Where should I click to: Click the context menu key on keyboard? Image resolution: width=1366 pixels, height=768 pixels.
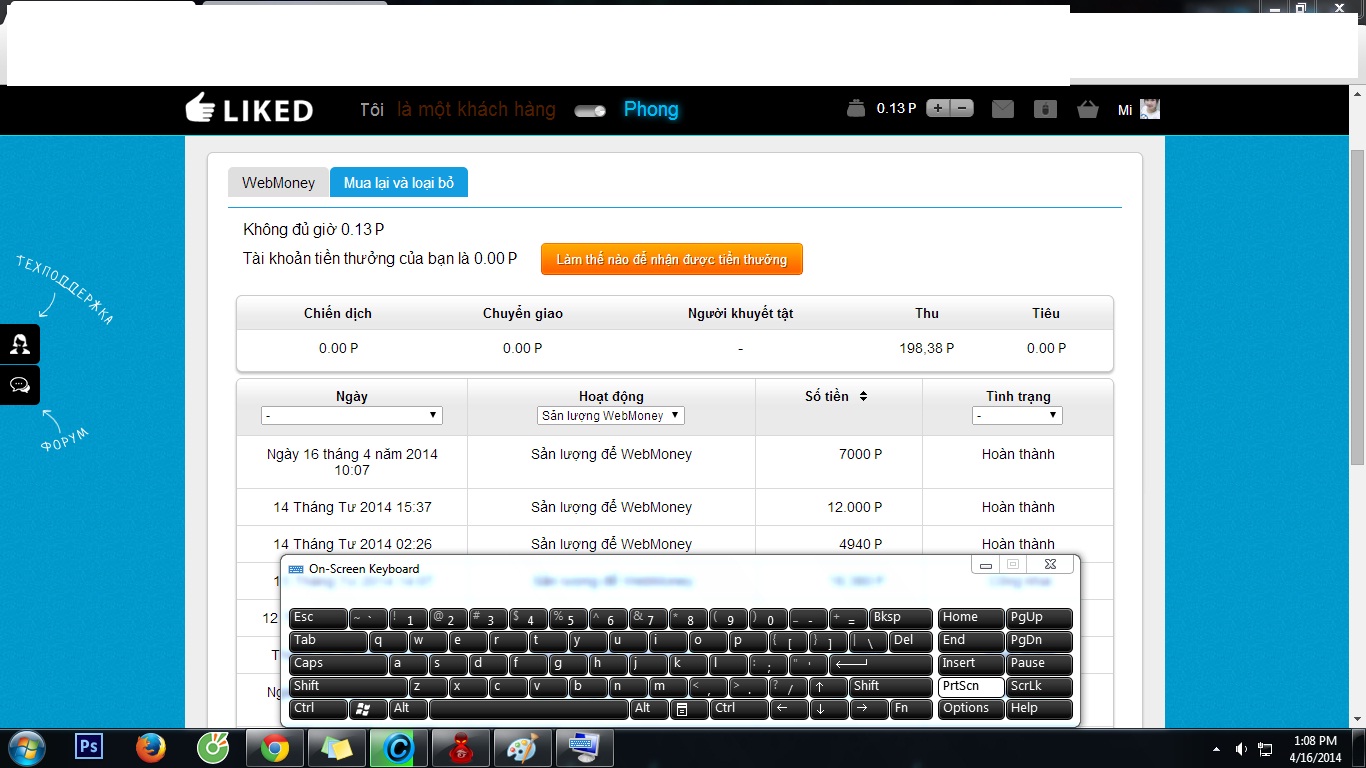[x=689, y=710]
